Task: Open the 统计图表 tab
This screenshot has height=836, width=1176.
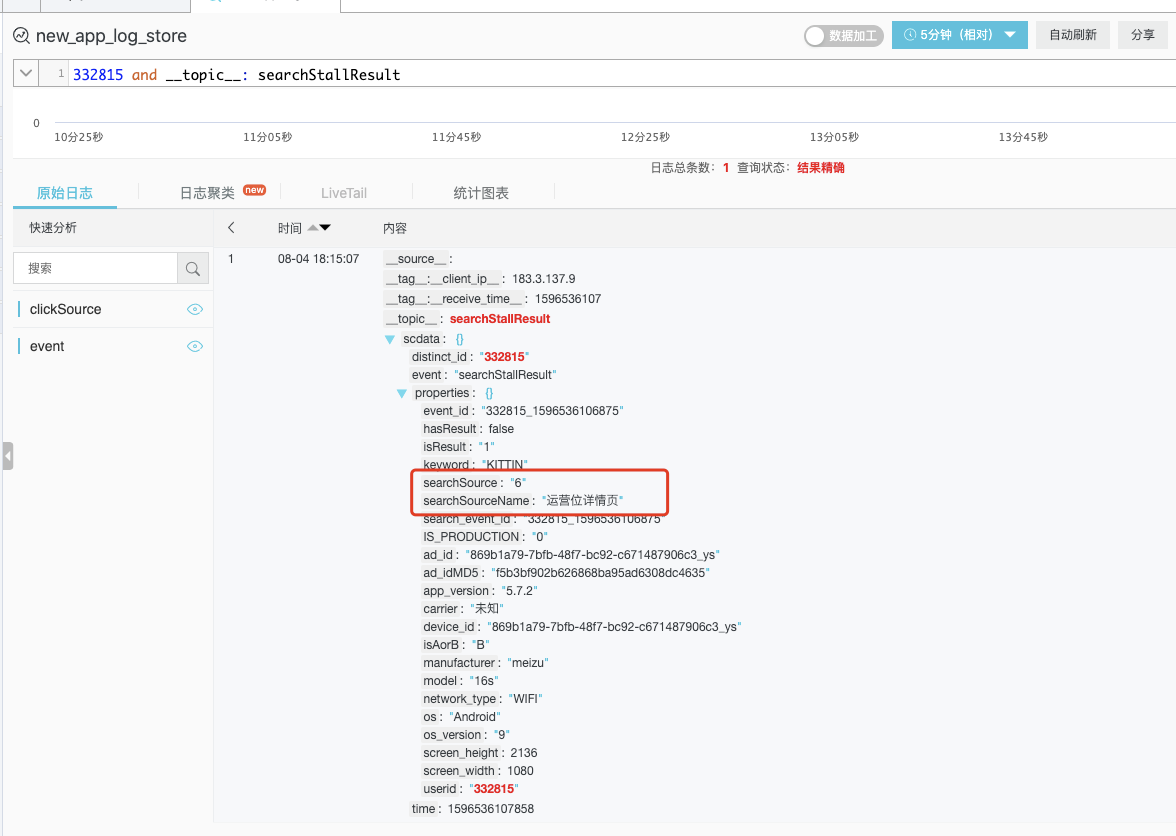Action: point(481,193)
